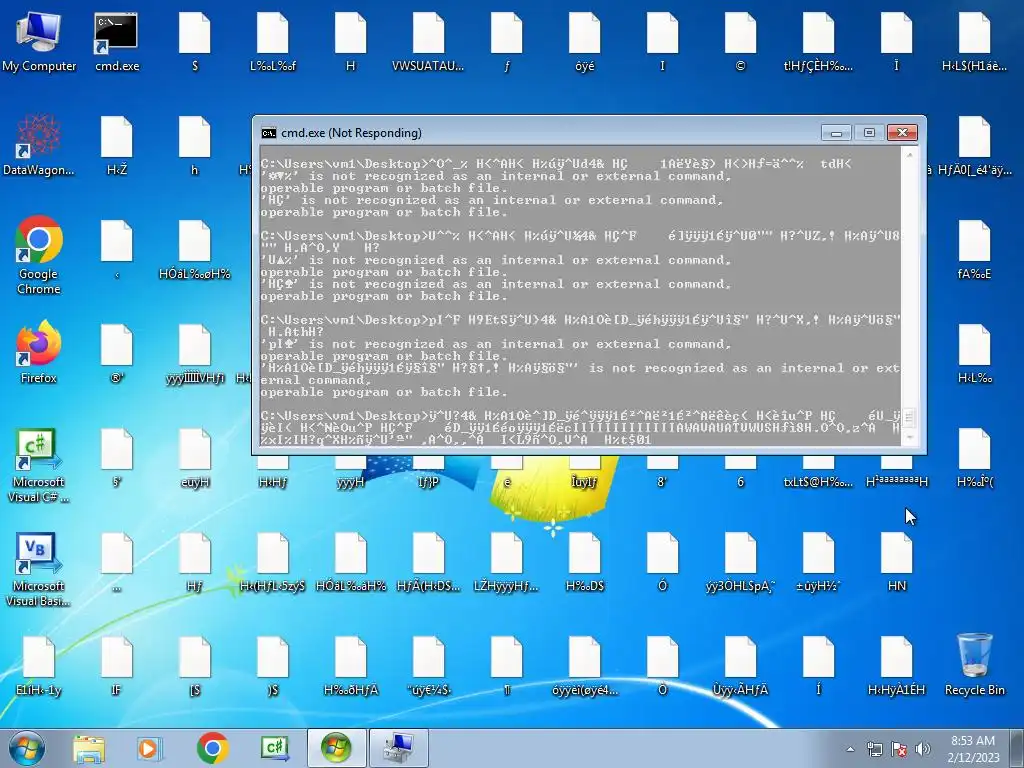This screenshot has width=1024, height=768.
Task: Maximize the cmd.exe window
Action: tap(869, 133)
